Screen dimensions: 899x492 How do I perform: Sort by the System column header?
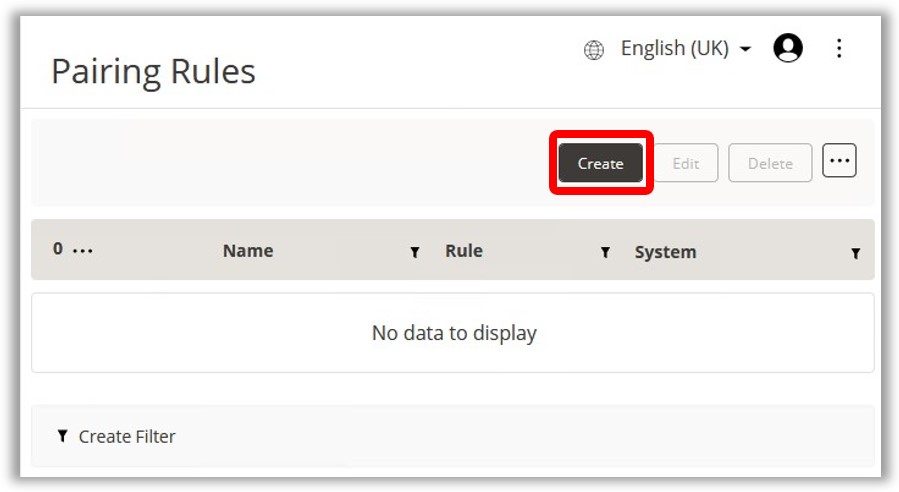(665, 252)
